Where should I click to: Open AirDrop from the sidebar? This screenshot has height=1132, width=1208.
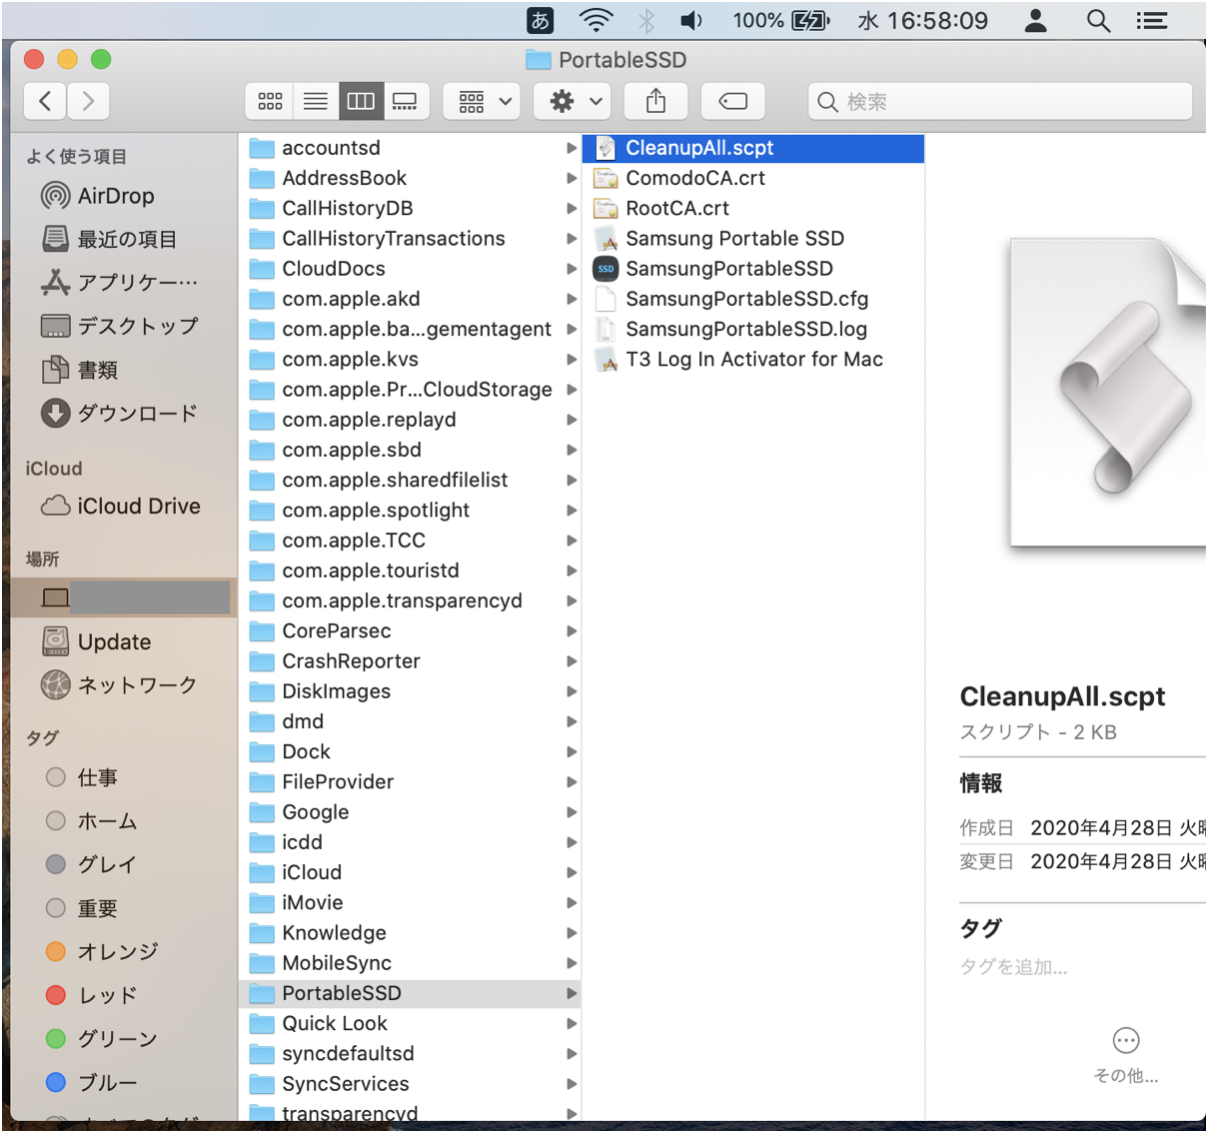(x=115, y=196)
